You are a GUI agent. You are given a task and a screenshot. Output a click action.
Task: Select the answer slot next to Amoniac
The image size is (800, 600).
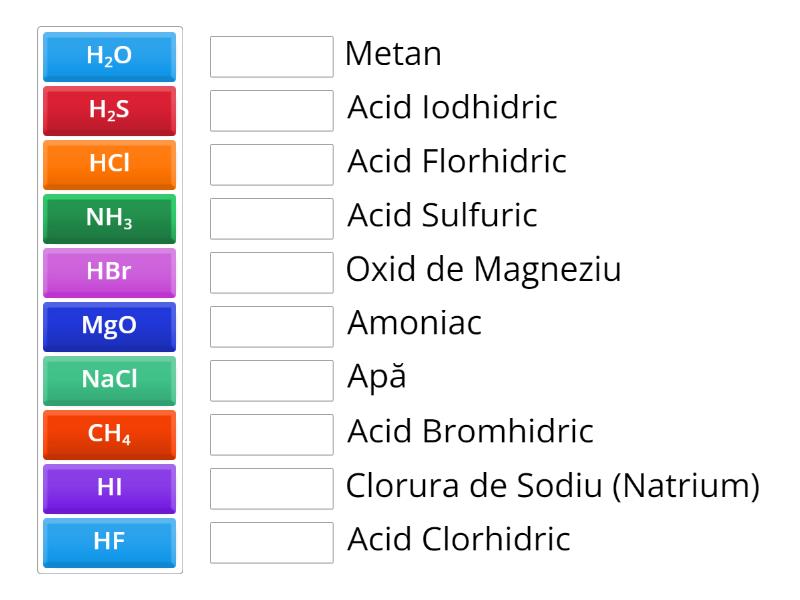coord(272,327)
